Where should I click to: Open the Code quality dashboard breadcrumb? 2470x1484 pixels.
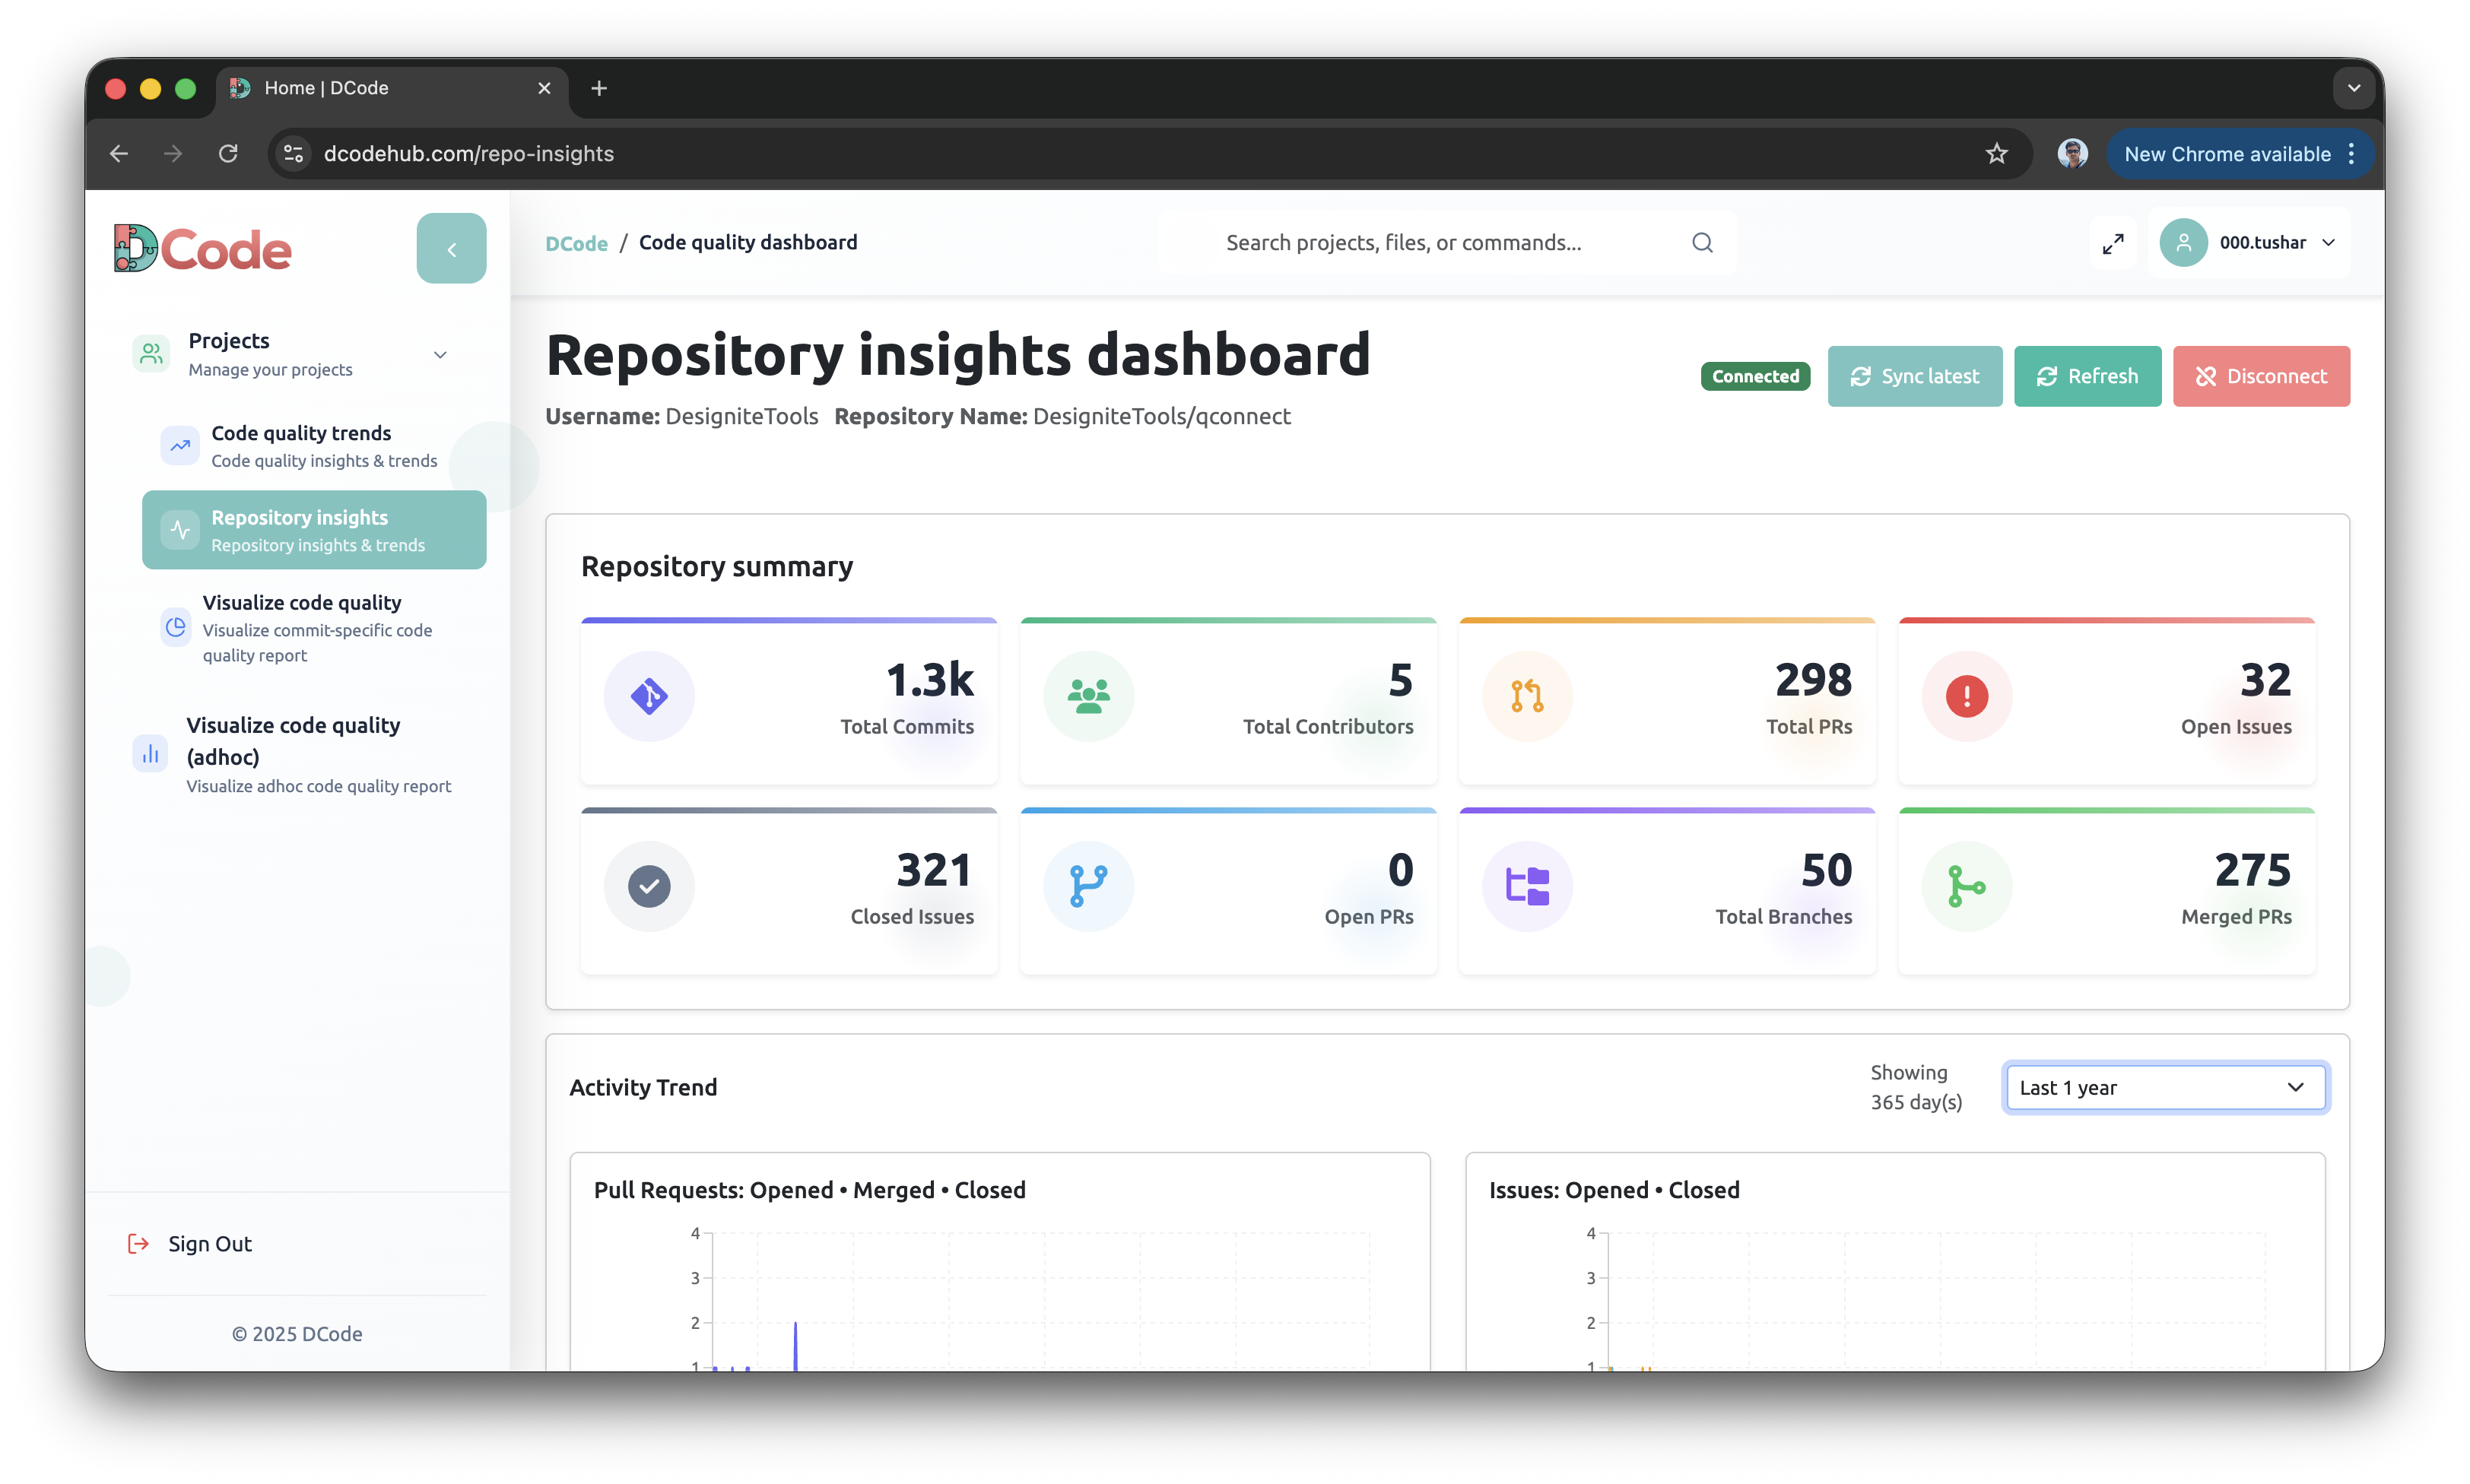pyautogui.click(x=748, y=242)
